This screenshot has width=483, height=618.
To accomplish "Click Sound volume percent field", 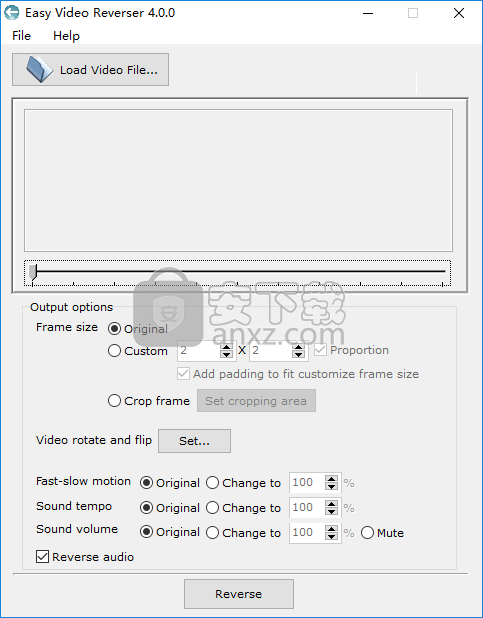I will [307, 533].
